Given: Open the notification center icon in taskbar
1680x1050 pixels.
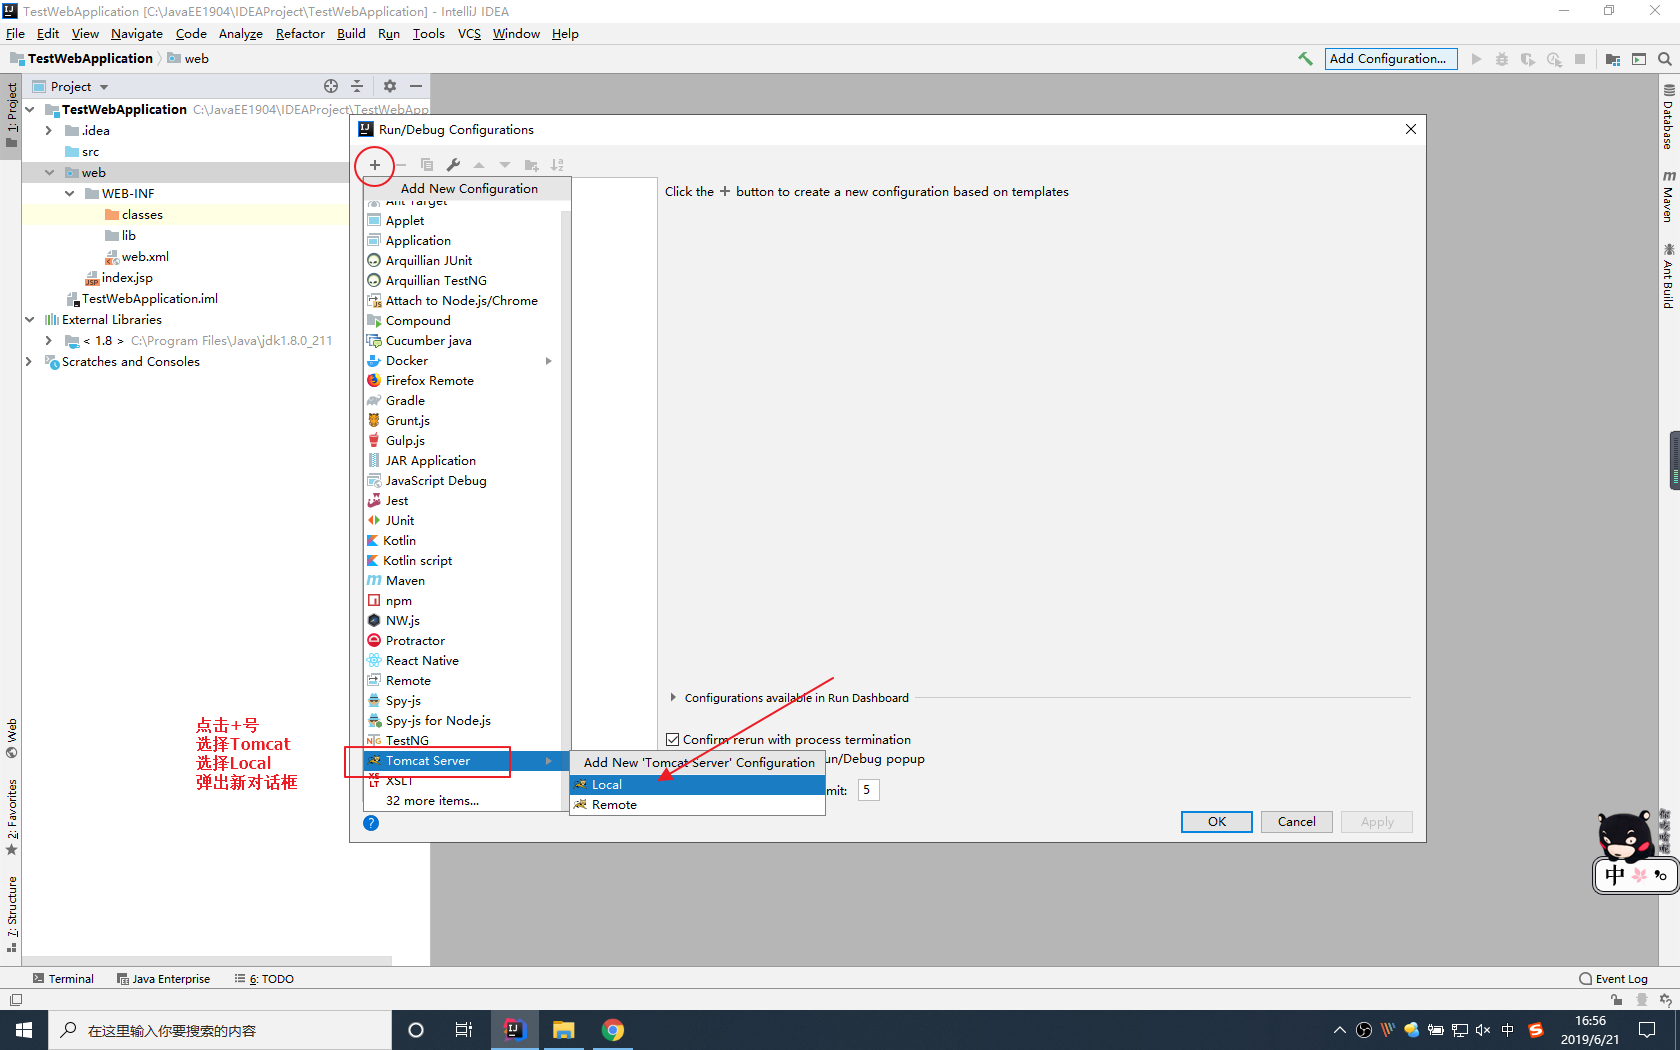Looking at the screenshot, I should (1647, 1030).
